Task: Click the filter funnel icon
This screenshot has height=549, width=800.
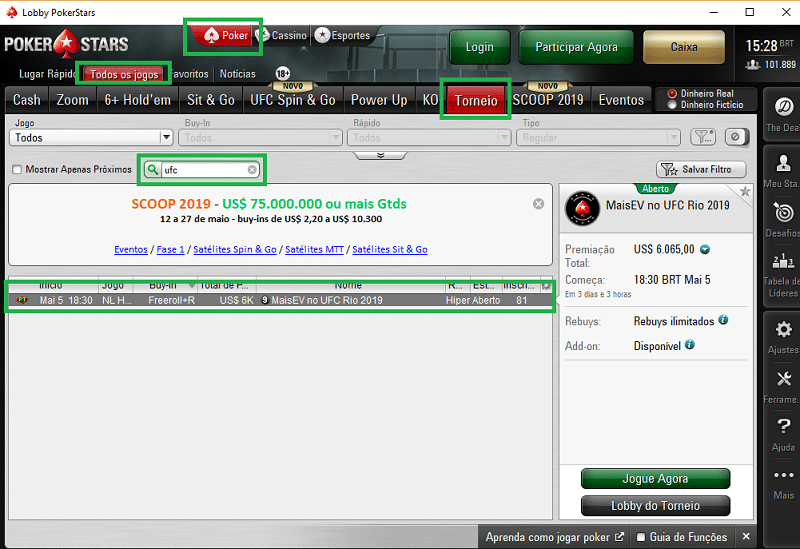Action: point(703,137)
